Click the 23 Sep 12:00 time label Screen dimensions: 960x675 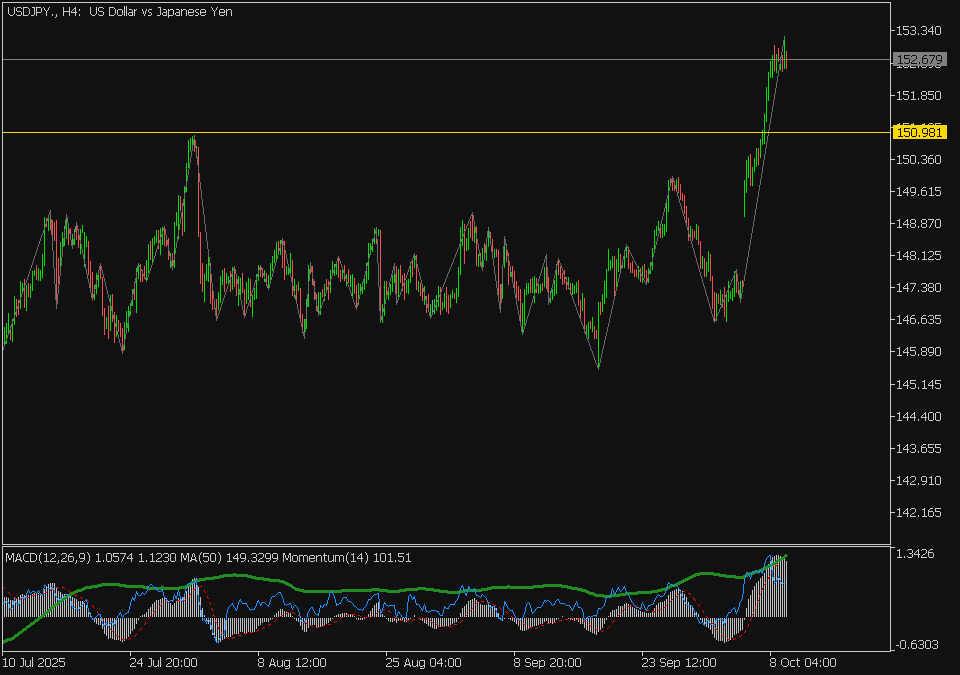(680, 662)
